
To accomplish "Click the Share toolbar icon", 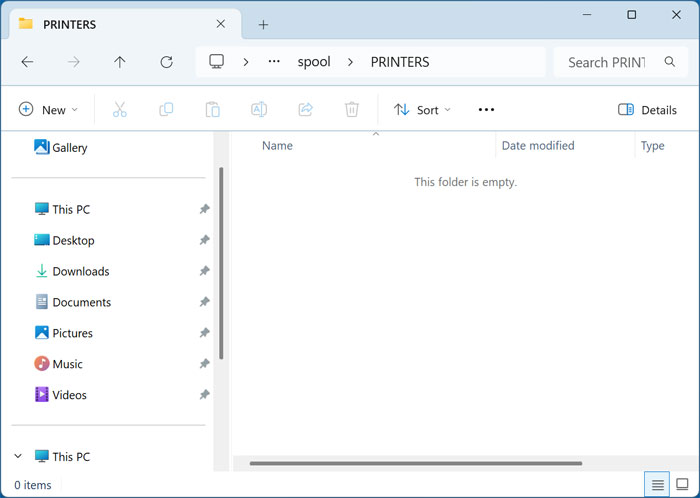I will [305, 109].
